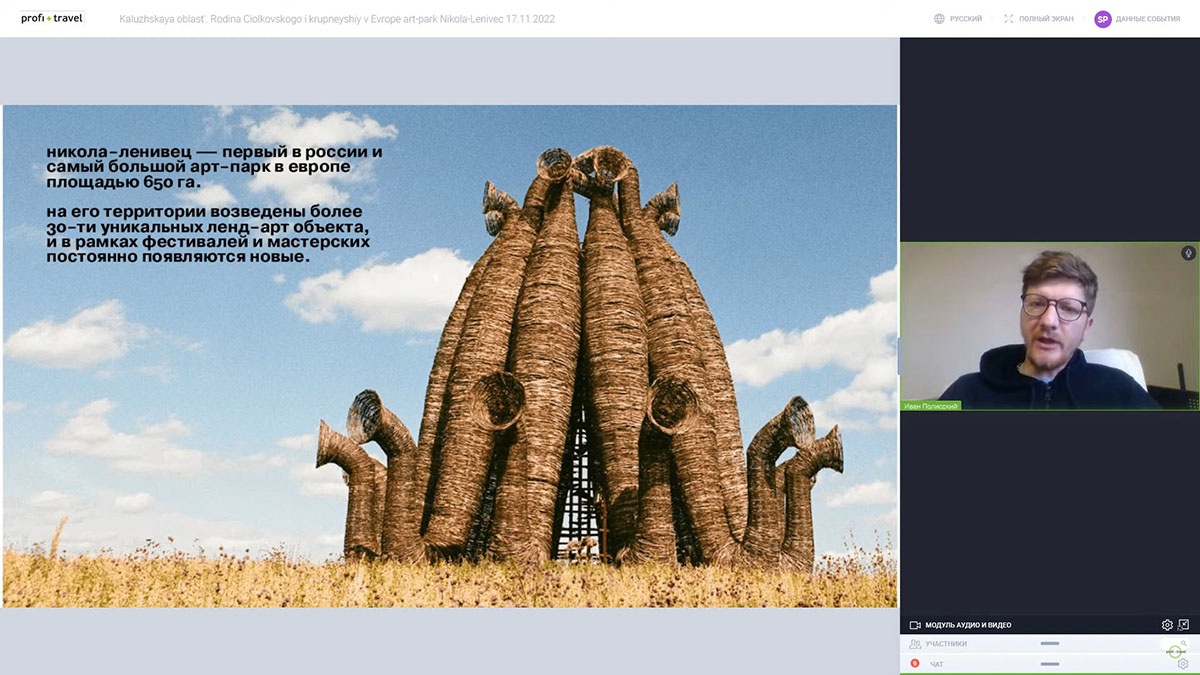Open Данные события event details
Viewport: 1200px width, 675px height.
1147,19
